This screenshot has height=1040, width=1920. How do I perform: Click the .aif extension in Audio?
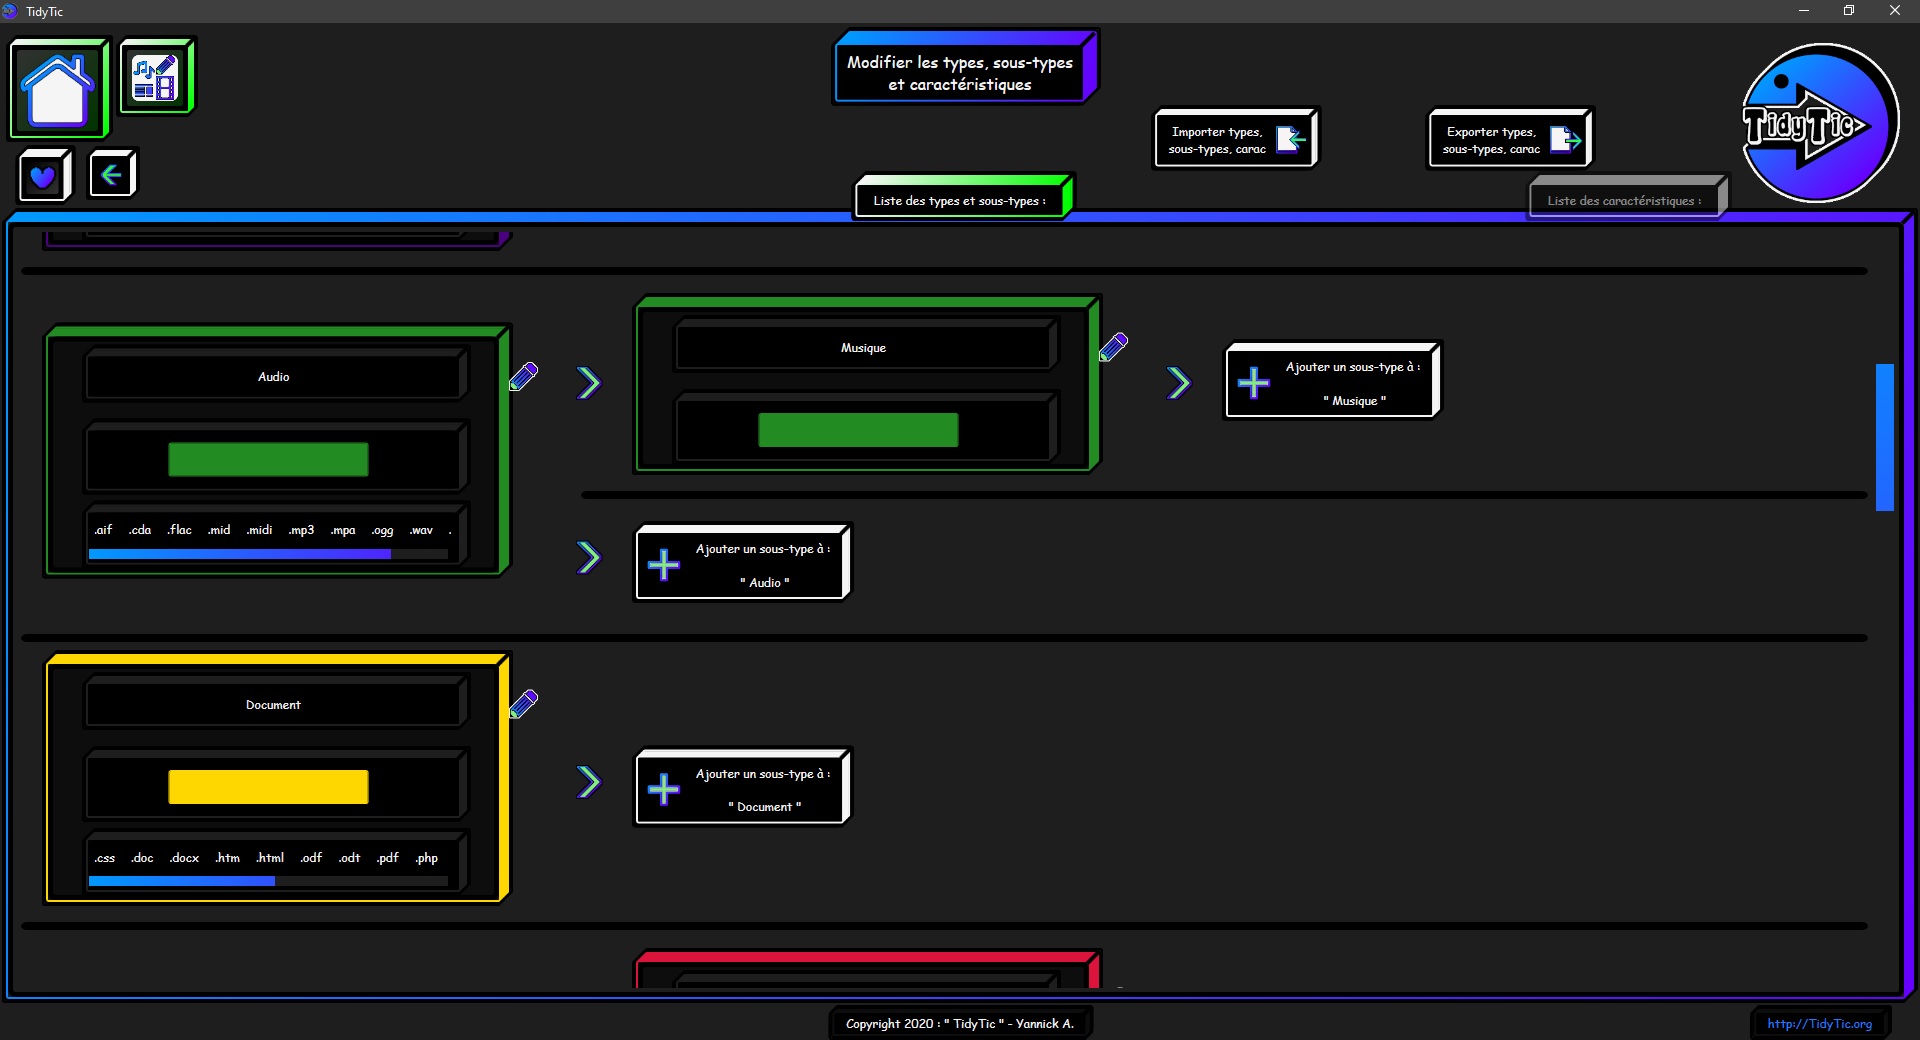coord(103,530)
